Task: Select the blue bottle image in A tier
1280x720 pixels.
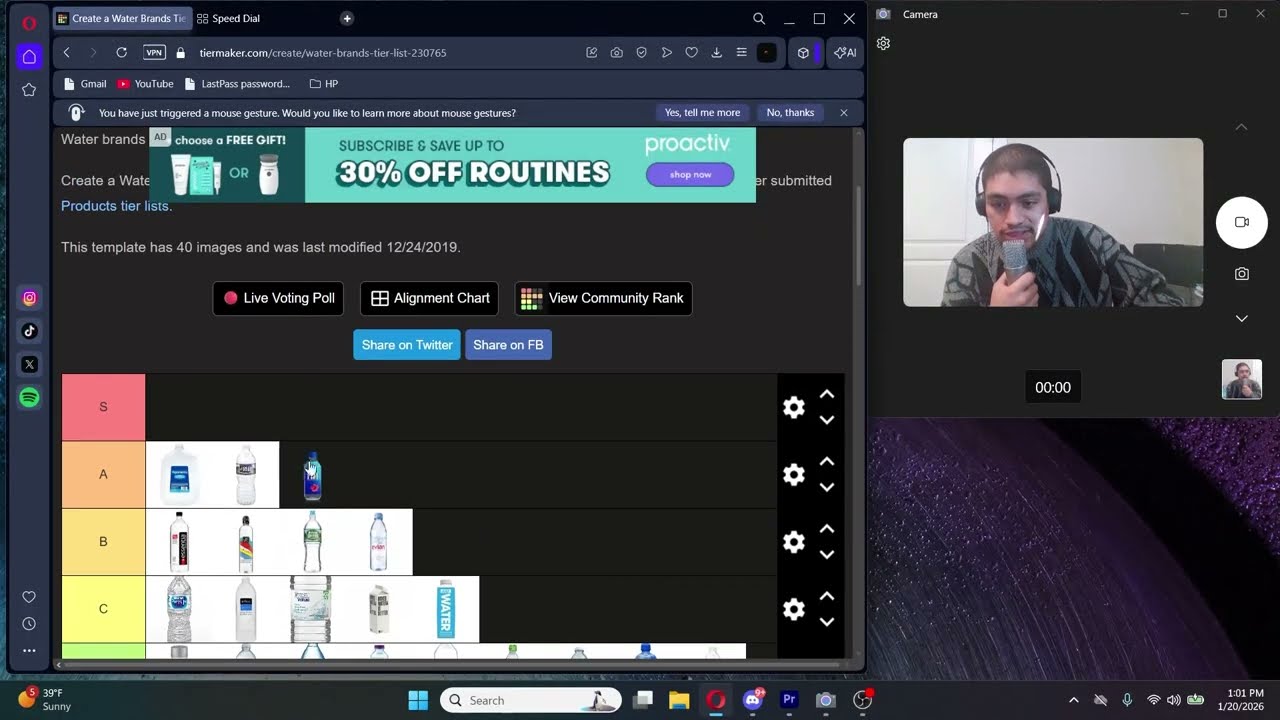Action: [312, 475]
